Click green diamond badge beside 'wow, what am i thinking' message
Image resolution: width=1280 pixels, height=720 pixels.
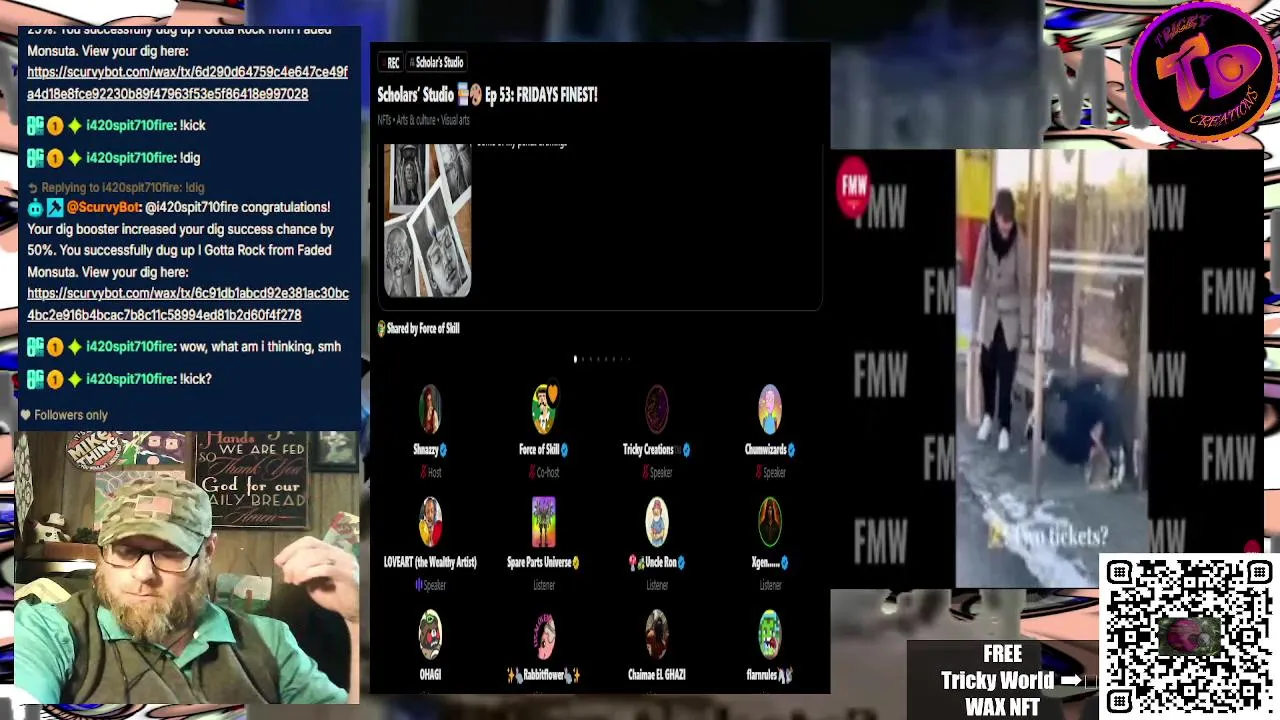click(x=74, y=347)
